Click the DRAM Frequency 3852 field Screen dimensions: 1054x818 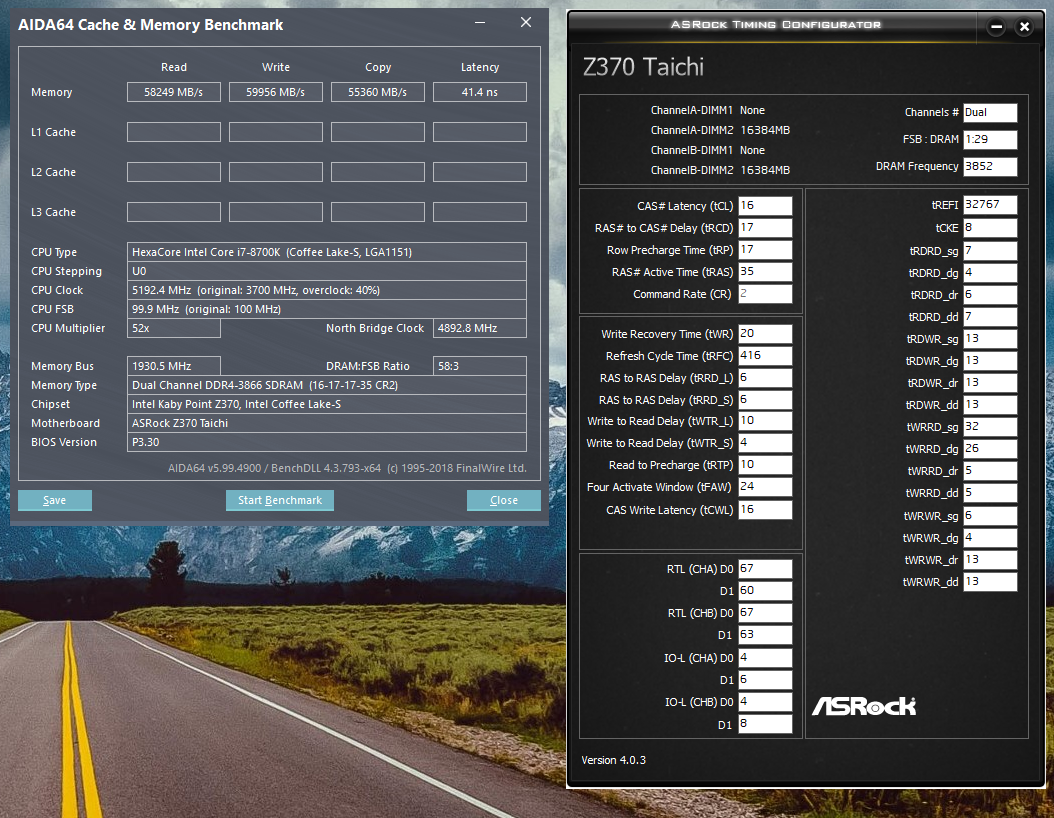pos(990,166)
